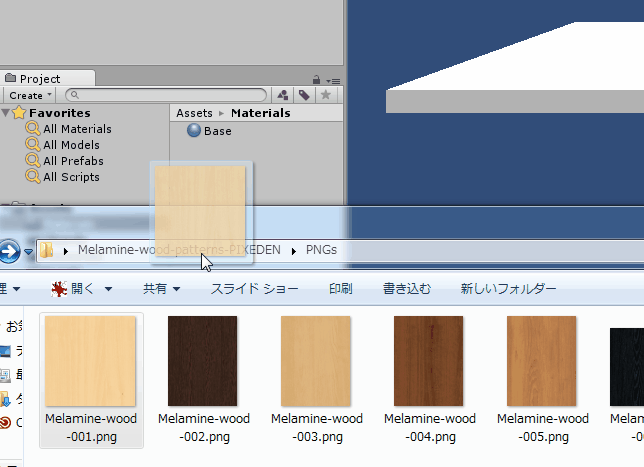Screen dimensions: 644x467
Task: Click the Base material sphere icon
Action: coord(194,130)
